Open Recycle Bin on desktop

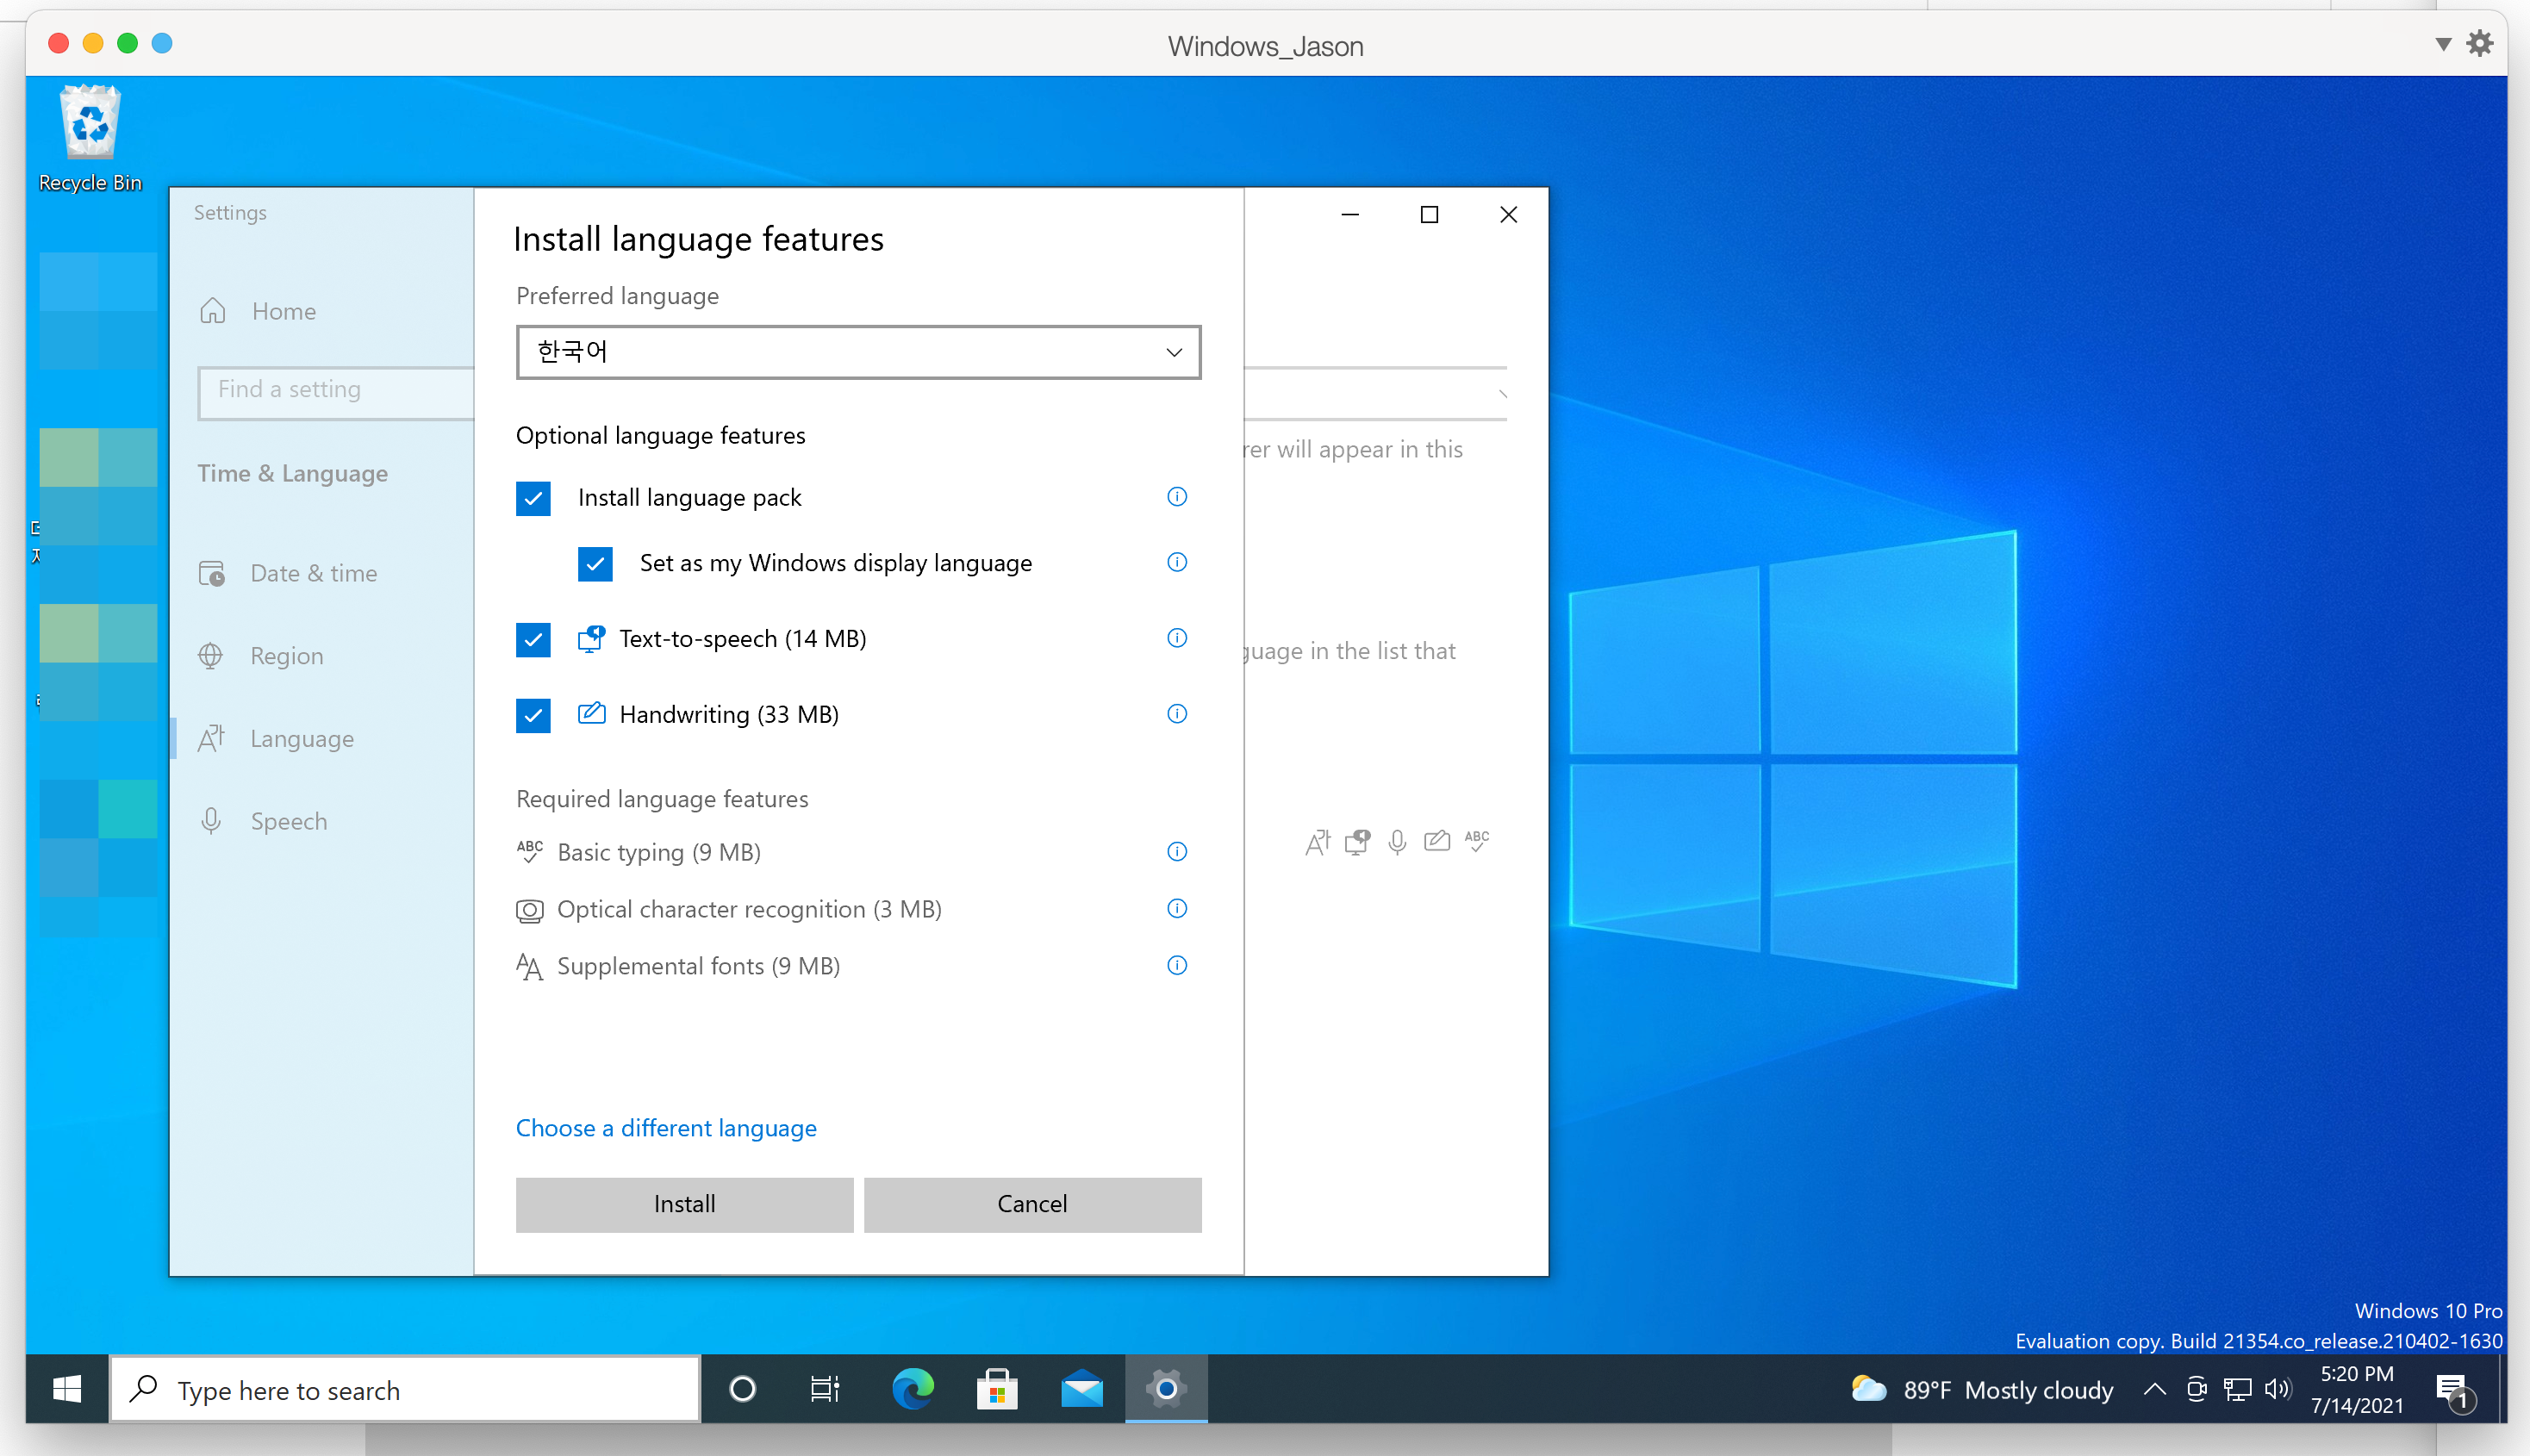[x=90, y=138]
